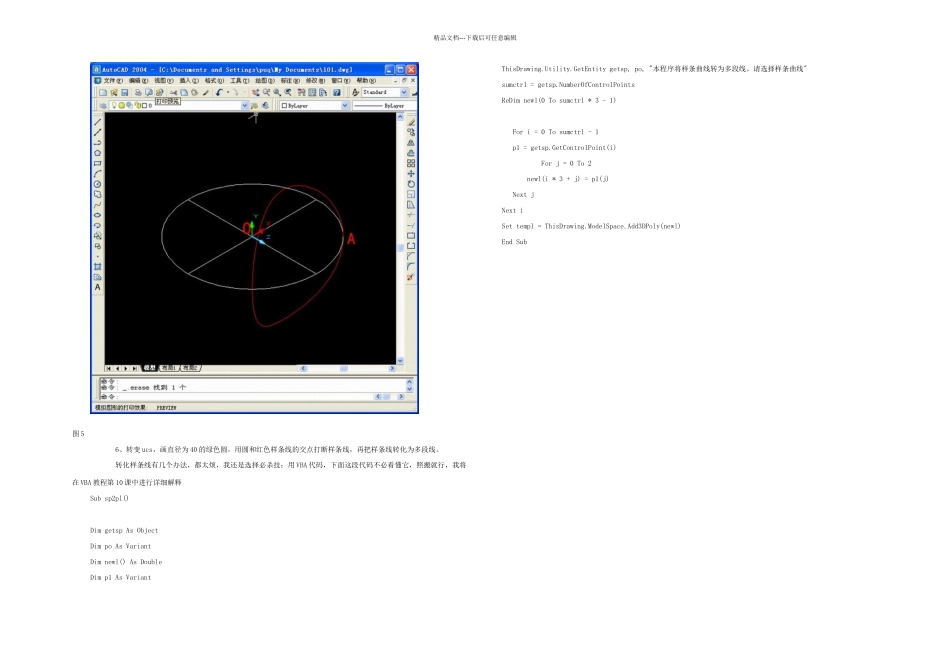
Task: Click the Rotate modify tool
Action: 411,184
